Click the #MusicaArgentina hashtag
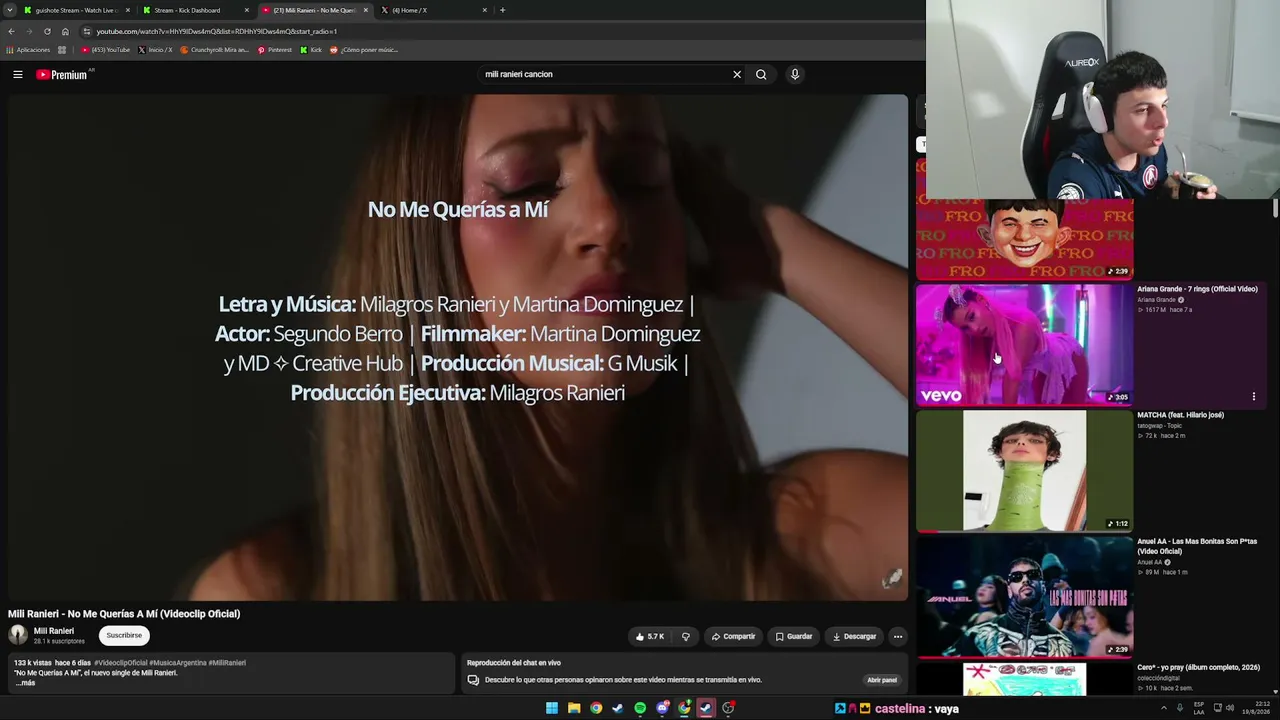 coord(177,663)
